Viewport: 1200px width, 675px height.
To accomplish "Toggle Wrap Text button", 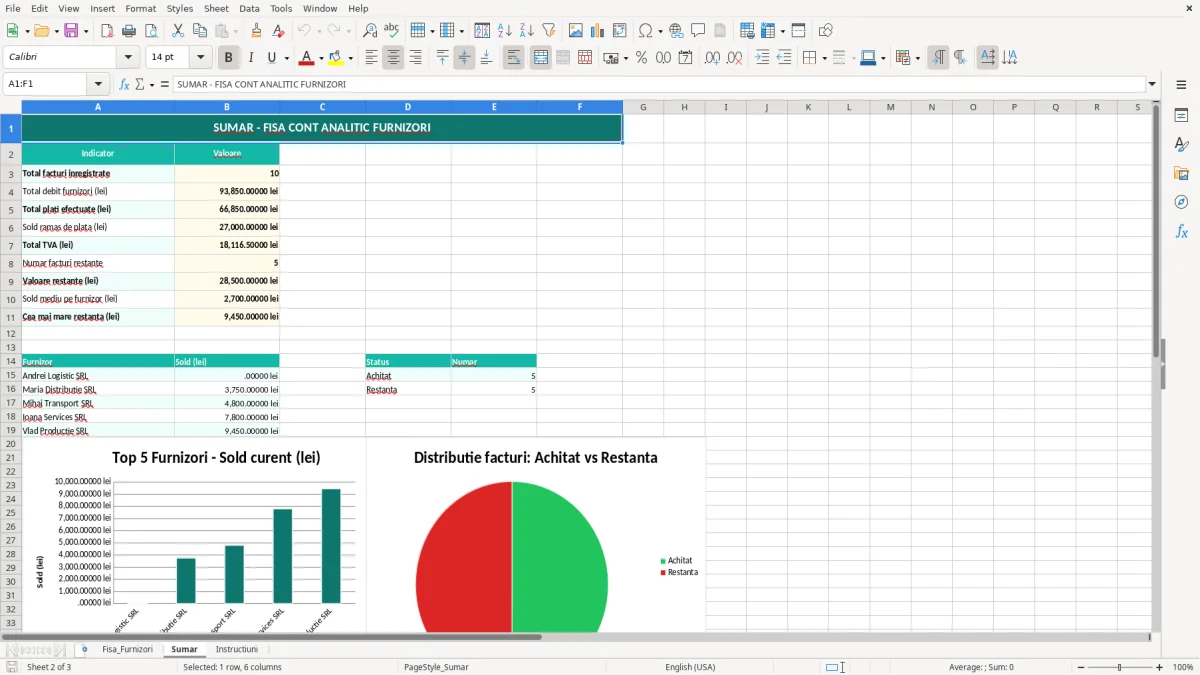I will point(513,58).
